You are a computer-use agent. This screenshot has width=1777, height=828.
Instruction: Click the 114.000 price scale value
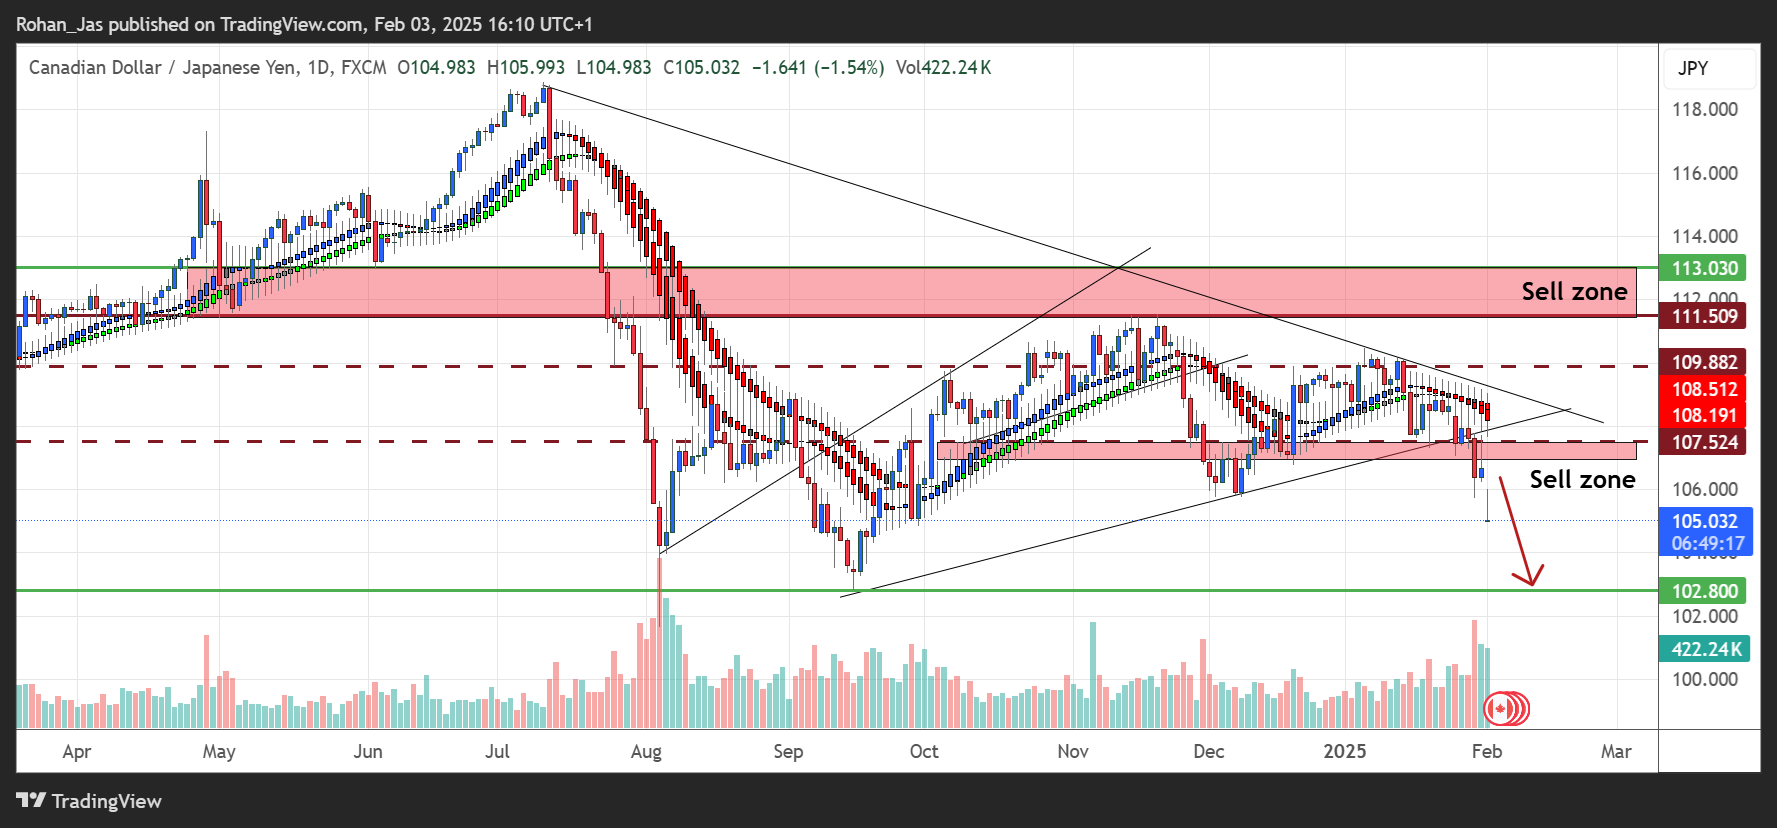pyautogui.click(x=1705, y=236)
